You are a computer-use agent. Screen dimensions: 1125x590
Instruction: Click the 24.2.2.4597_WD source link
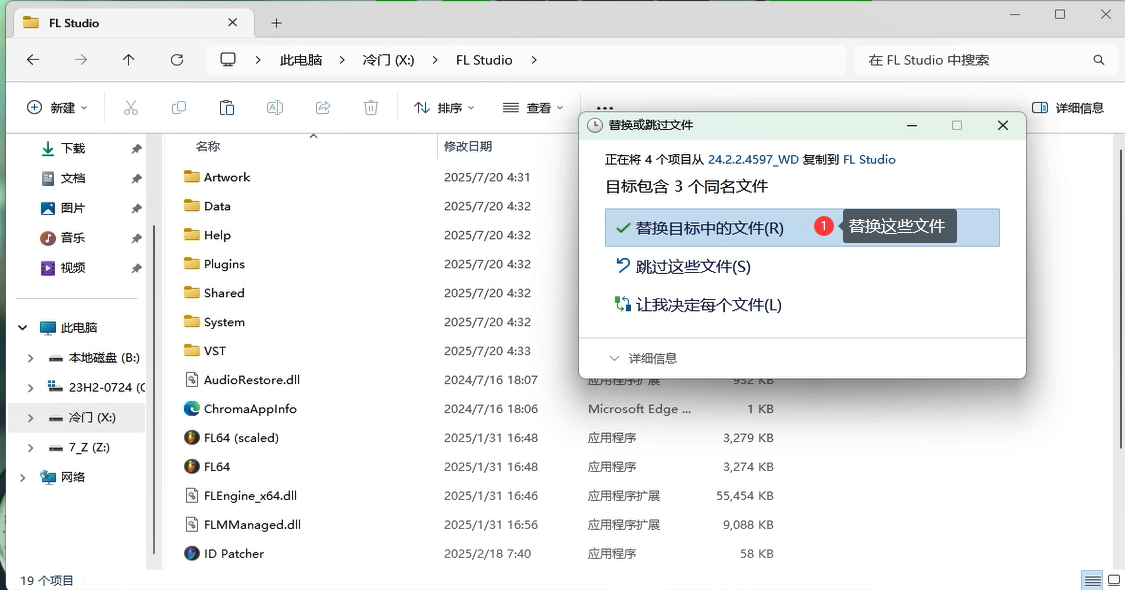click(x=753, y=159)
